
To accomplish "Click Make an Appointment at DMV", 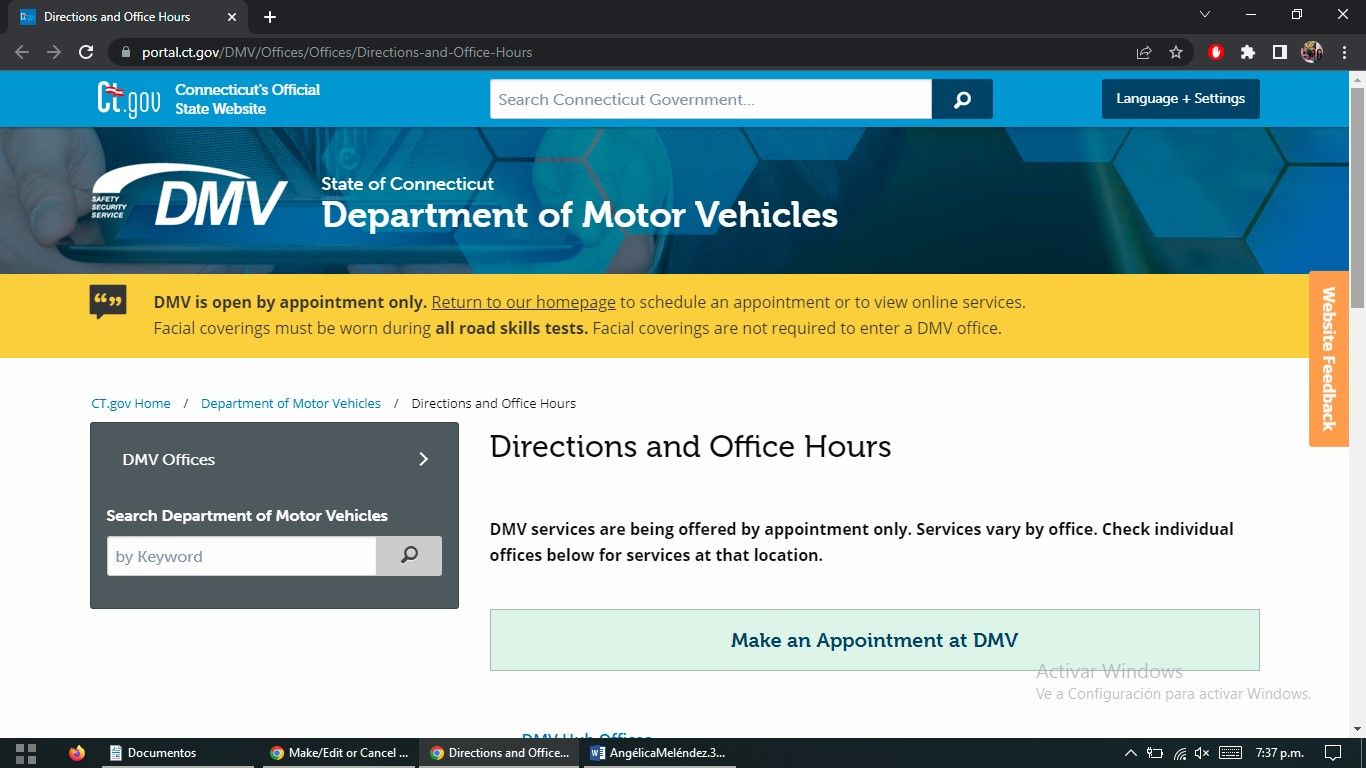I will pyautogui.click(x=873, y=640).
